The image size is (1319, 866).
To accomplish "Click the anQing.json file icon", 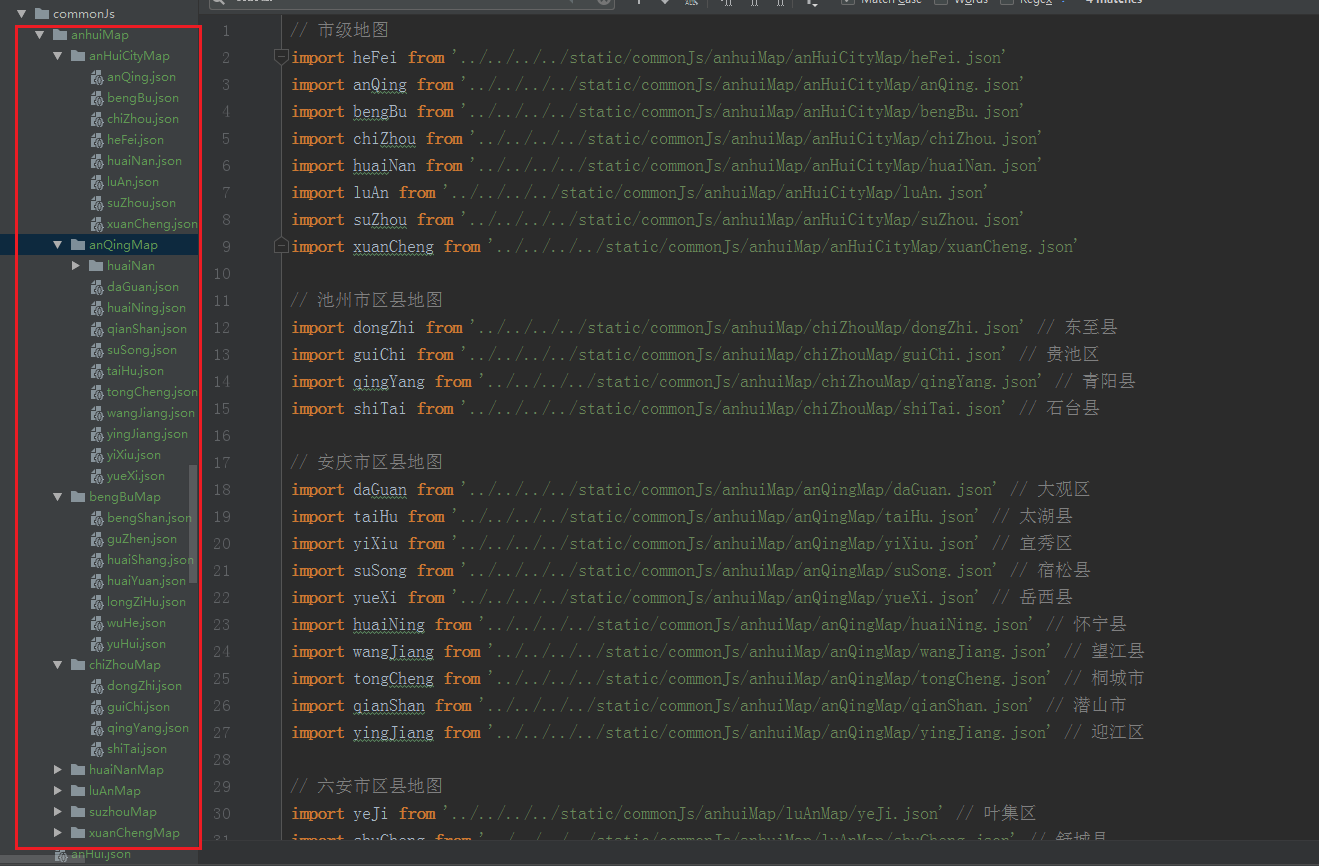I will (97, 77).
